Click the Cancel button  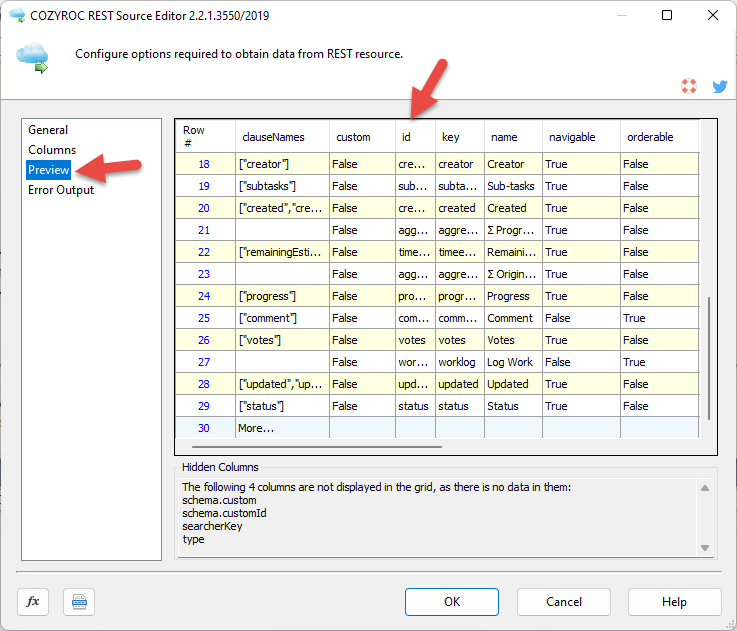pyautogui.click(x=564, y=601)
